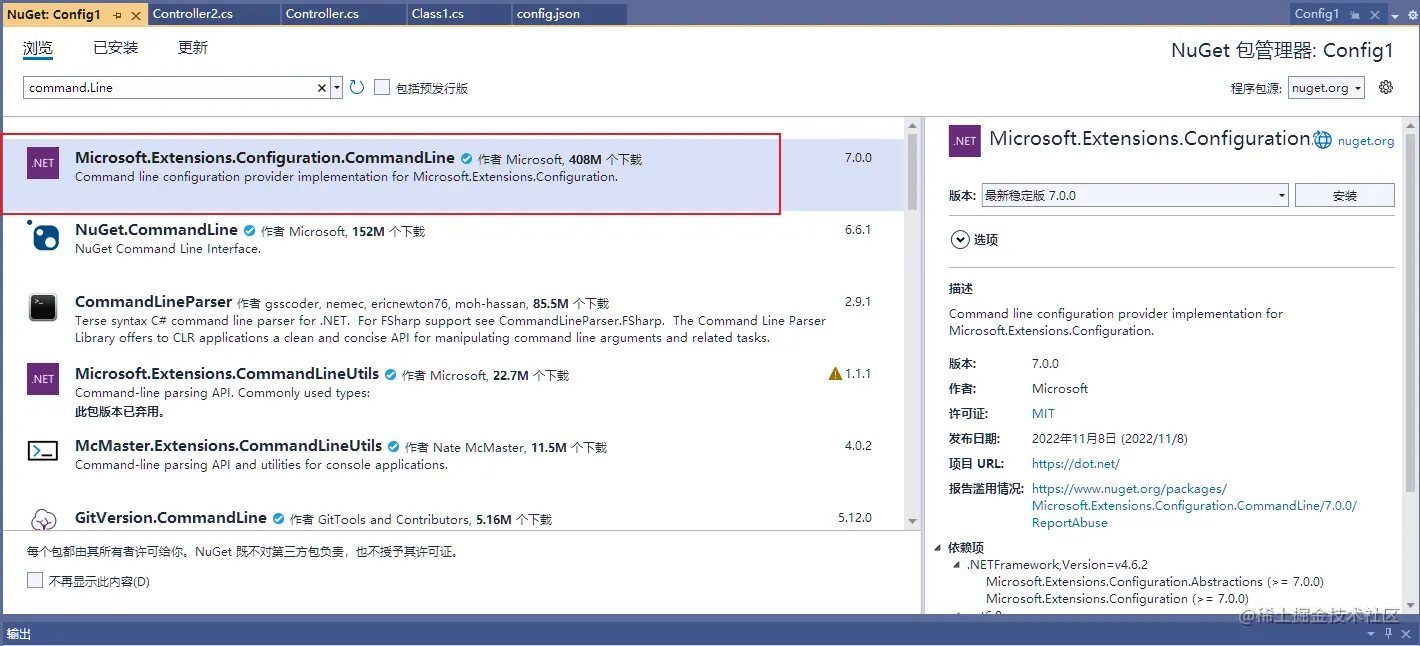The image size is (1420, 646).
Task: Click the package list scroll-down arrow
Action: [x=913, y=522]
